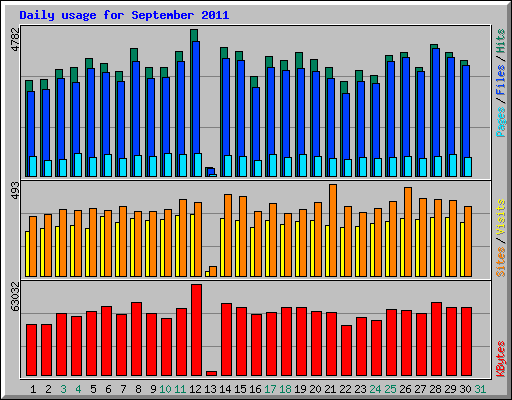Click green weekend day 3 label
The height and width of the screenshot is (400, 512).
coord(63,389)
